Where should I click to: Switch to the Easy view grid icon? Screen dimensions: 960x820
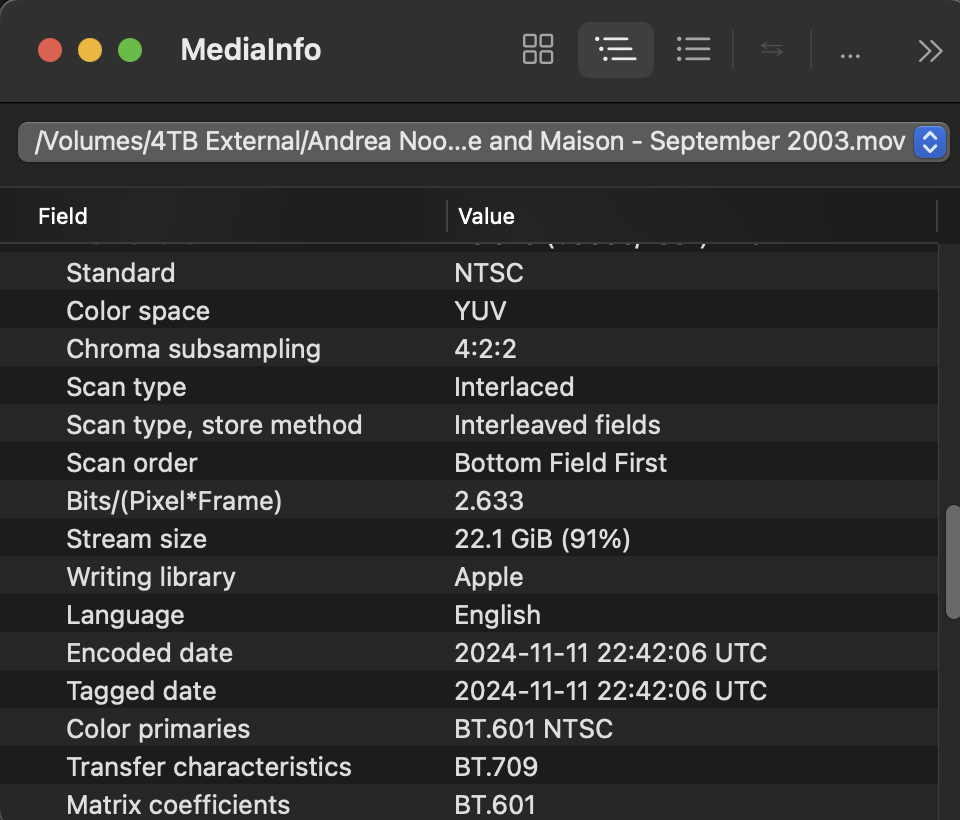(x=538, y=49)
